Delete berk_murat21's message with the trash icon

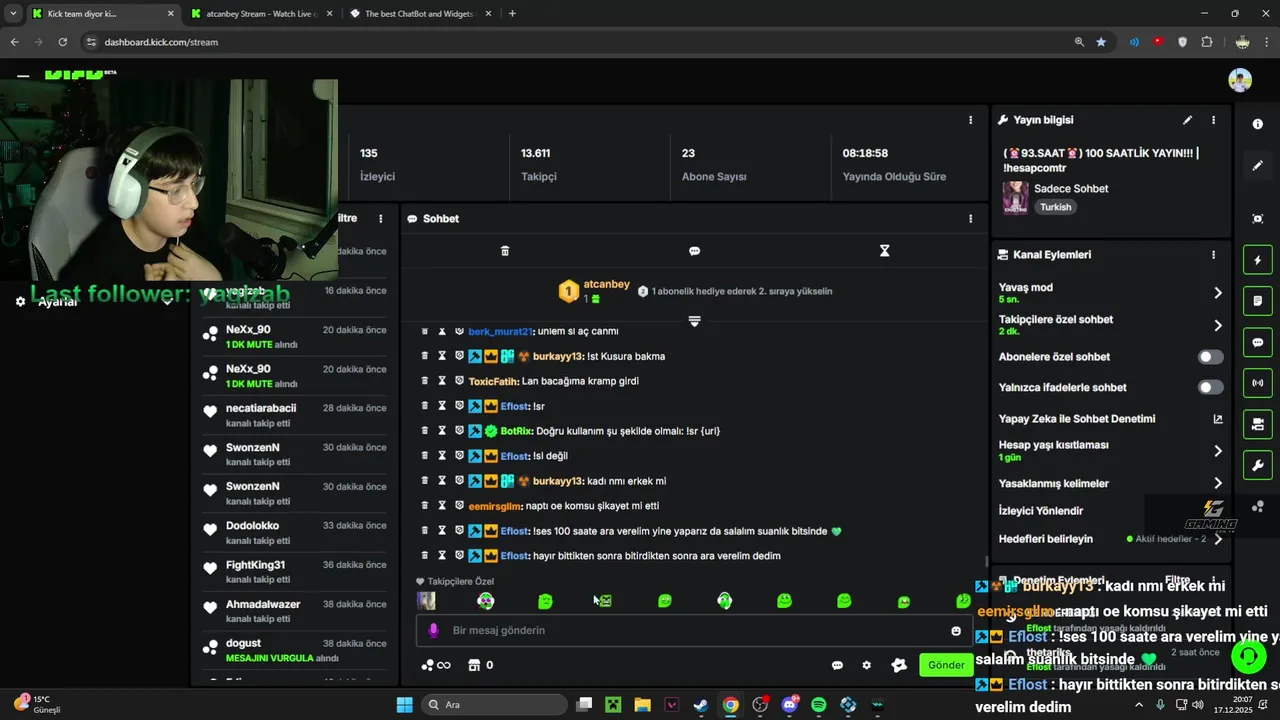(425, 331)
